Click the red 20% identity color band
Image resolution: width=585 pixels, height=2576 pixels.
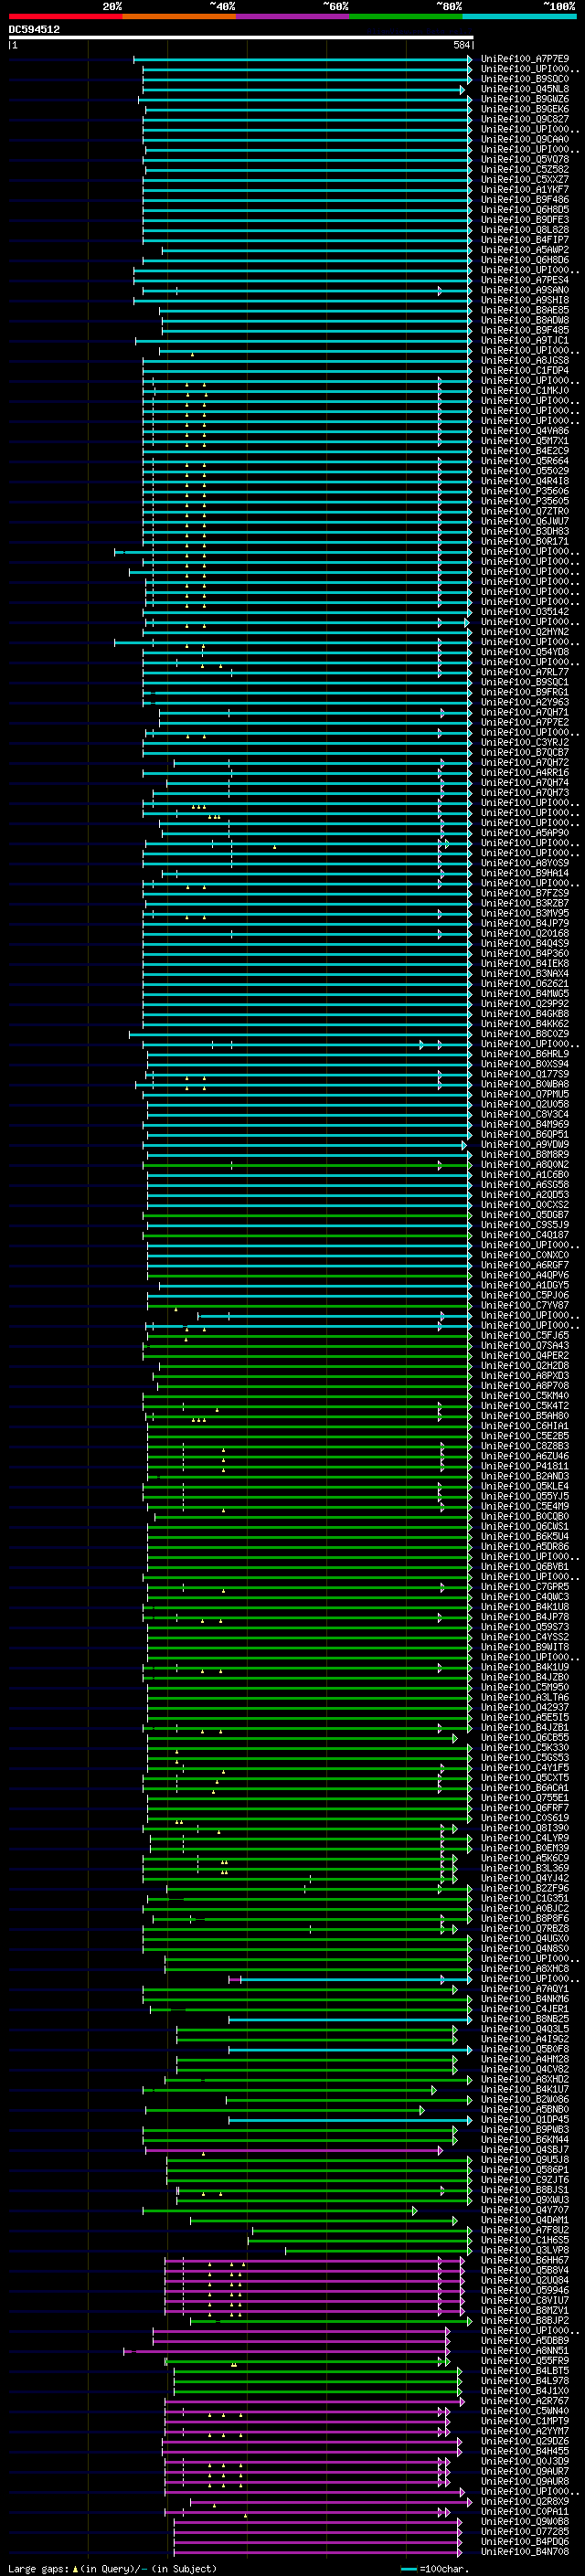click(65, 16)
